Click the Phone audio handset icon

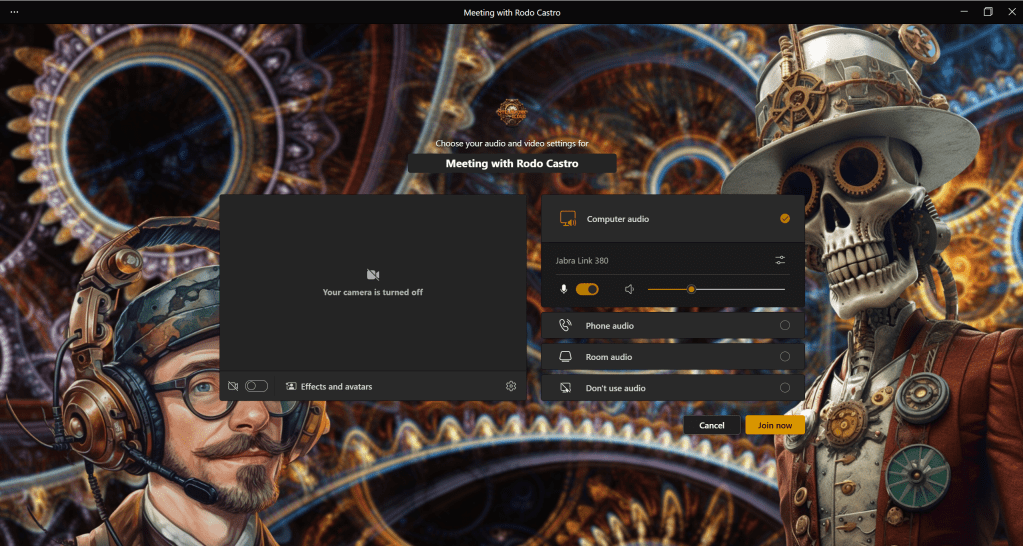(565, 326)
